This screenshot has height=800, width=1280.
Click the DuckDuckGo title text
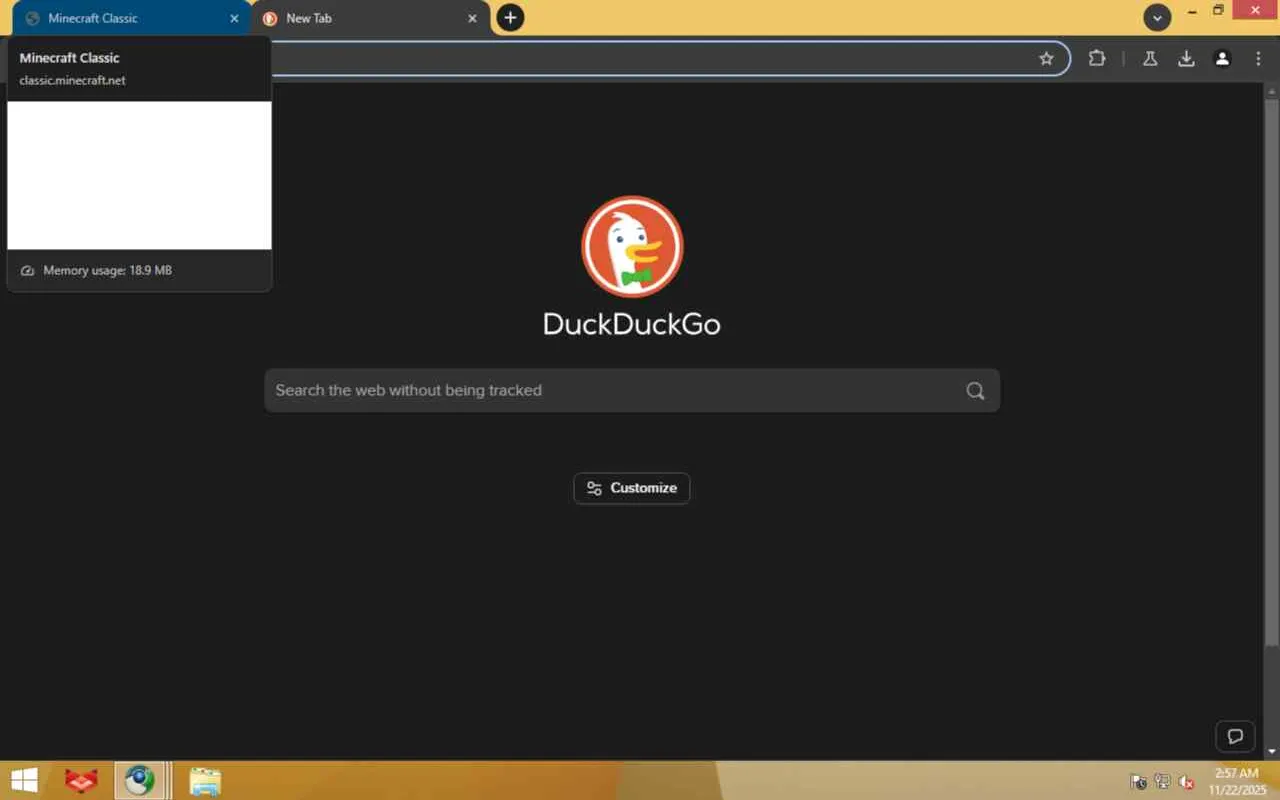tap(632, 324)
